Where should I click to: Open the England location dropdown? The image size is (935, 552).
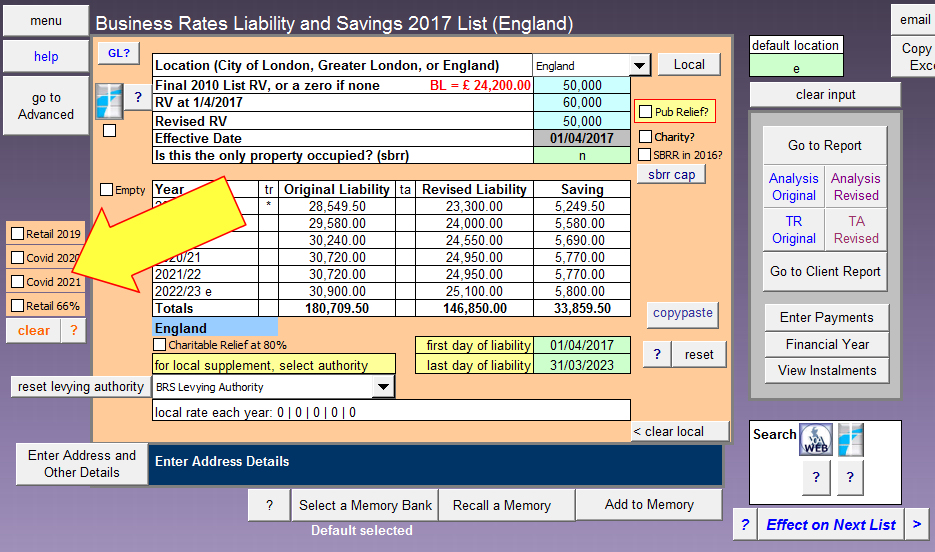pyautogui.click(x=639, y=66)
